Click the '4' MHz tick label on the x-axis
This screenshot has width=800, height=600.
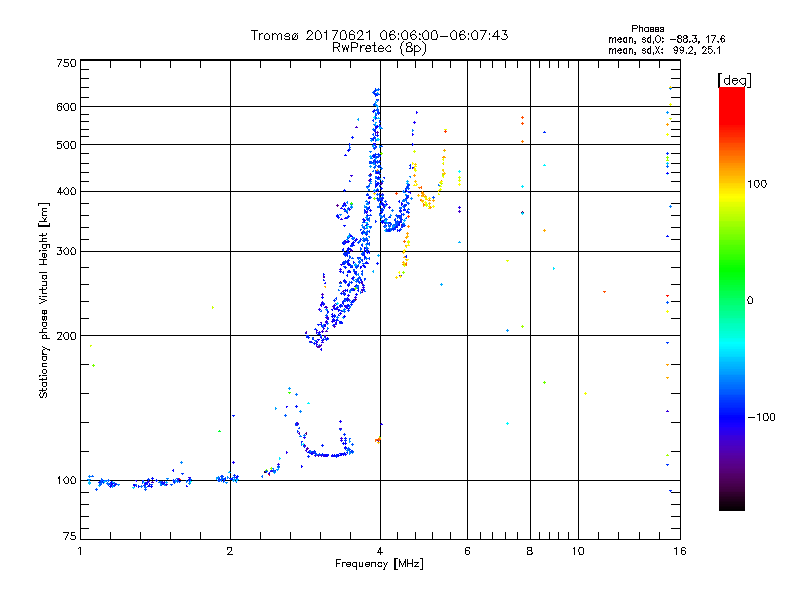tap(380, 551)
